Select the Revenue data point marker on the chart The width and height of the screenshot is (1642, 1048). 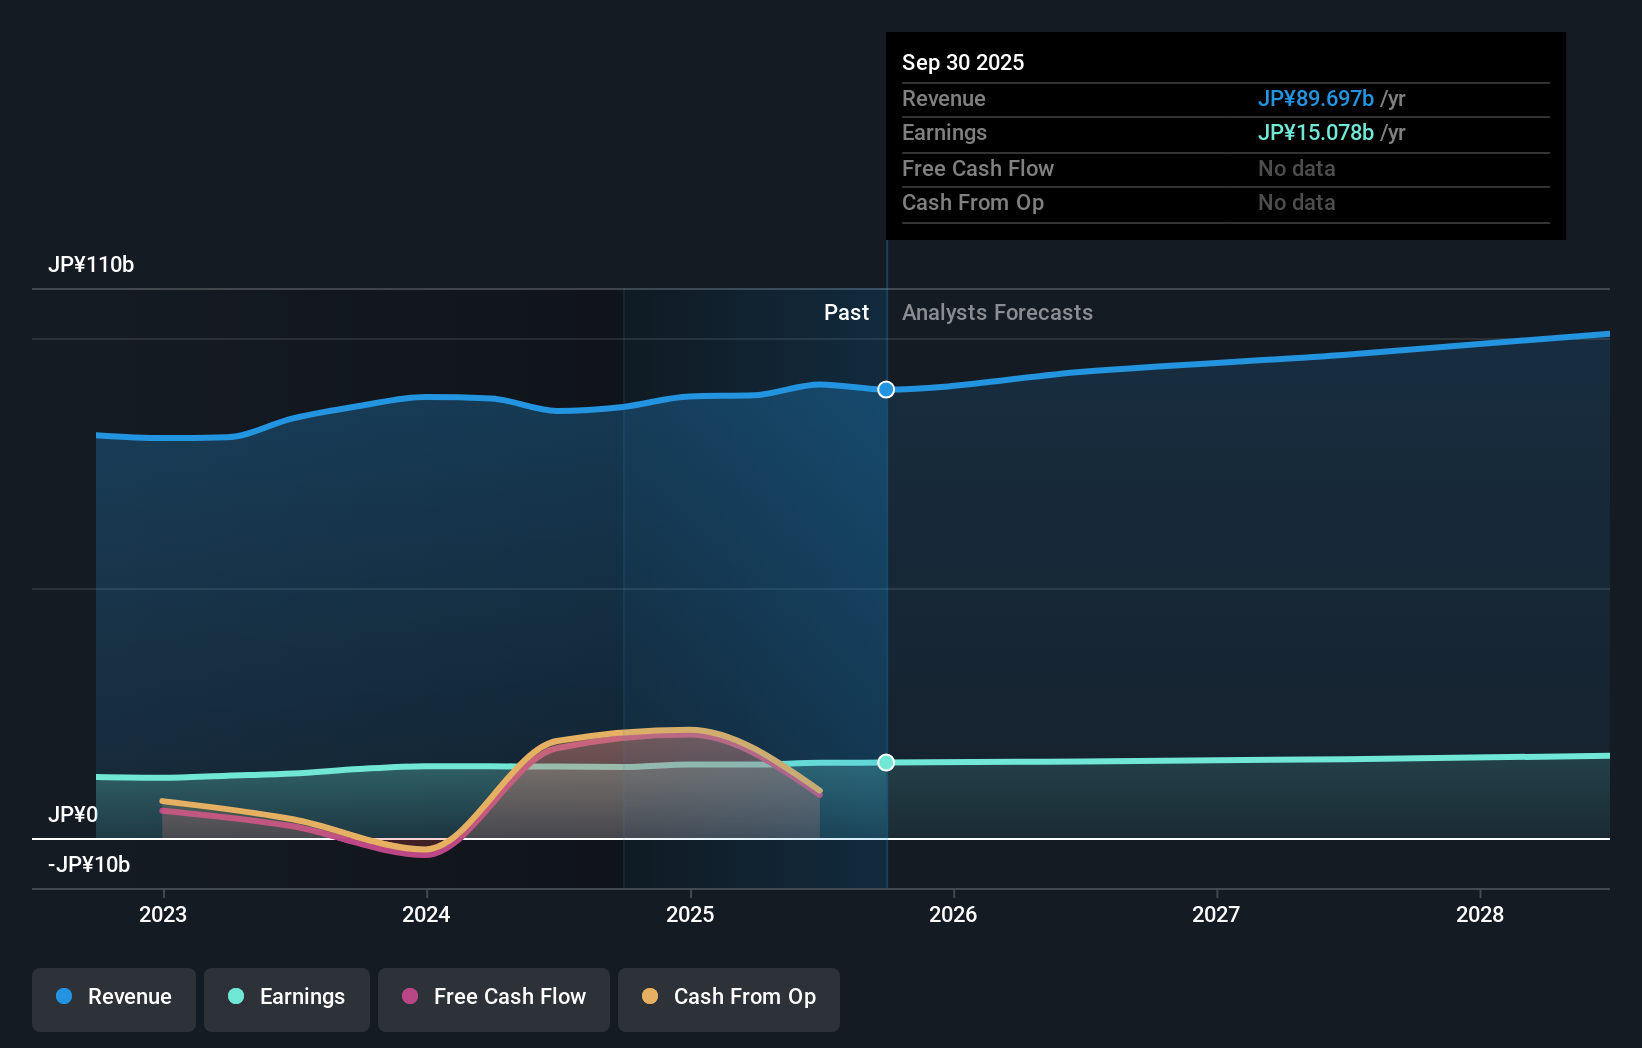886,390
